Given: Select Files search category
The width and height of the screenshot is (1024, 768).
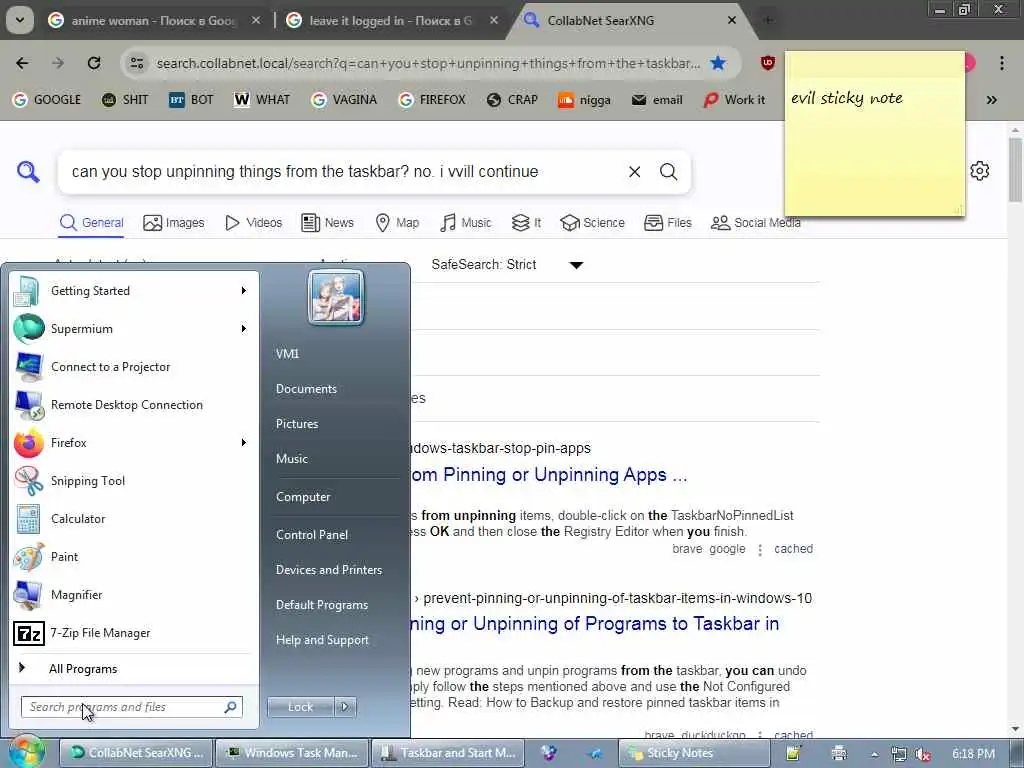Looking at the screenshot, I should point(667,223).
